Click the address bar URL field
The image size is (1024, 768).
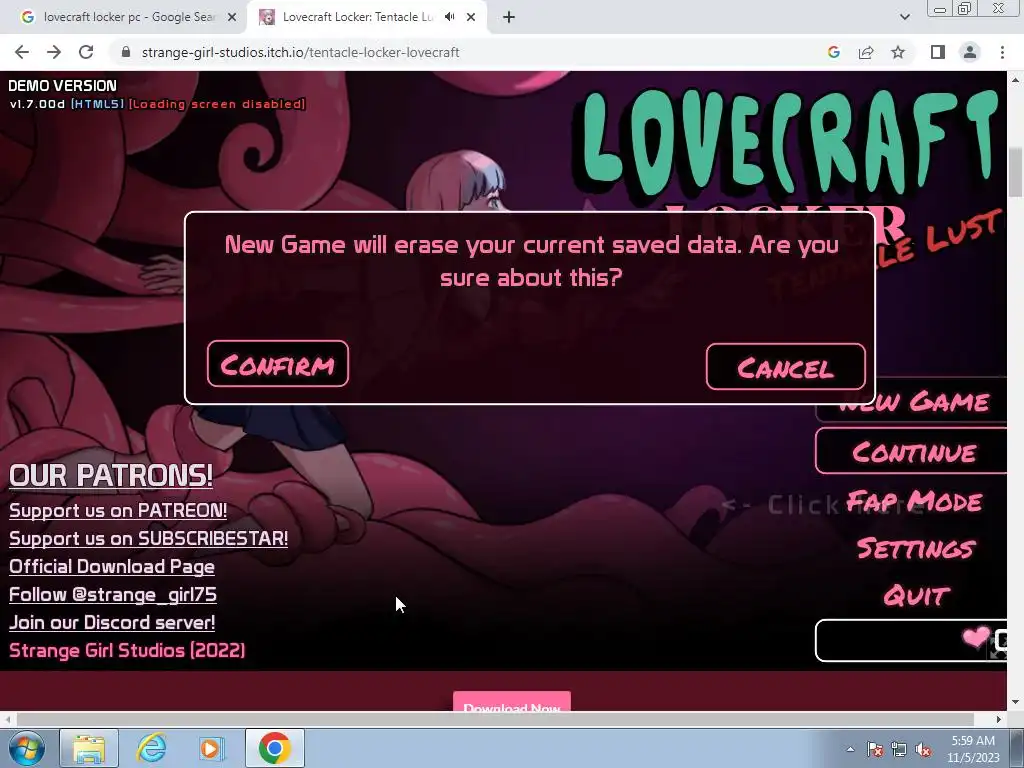pyautogui.click(x=457, y=52)
